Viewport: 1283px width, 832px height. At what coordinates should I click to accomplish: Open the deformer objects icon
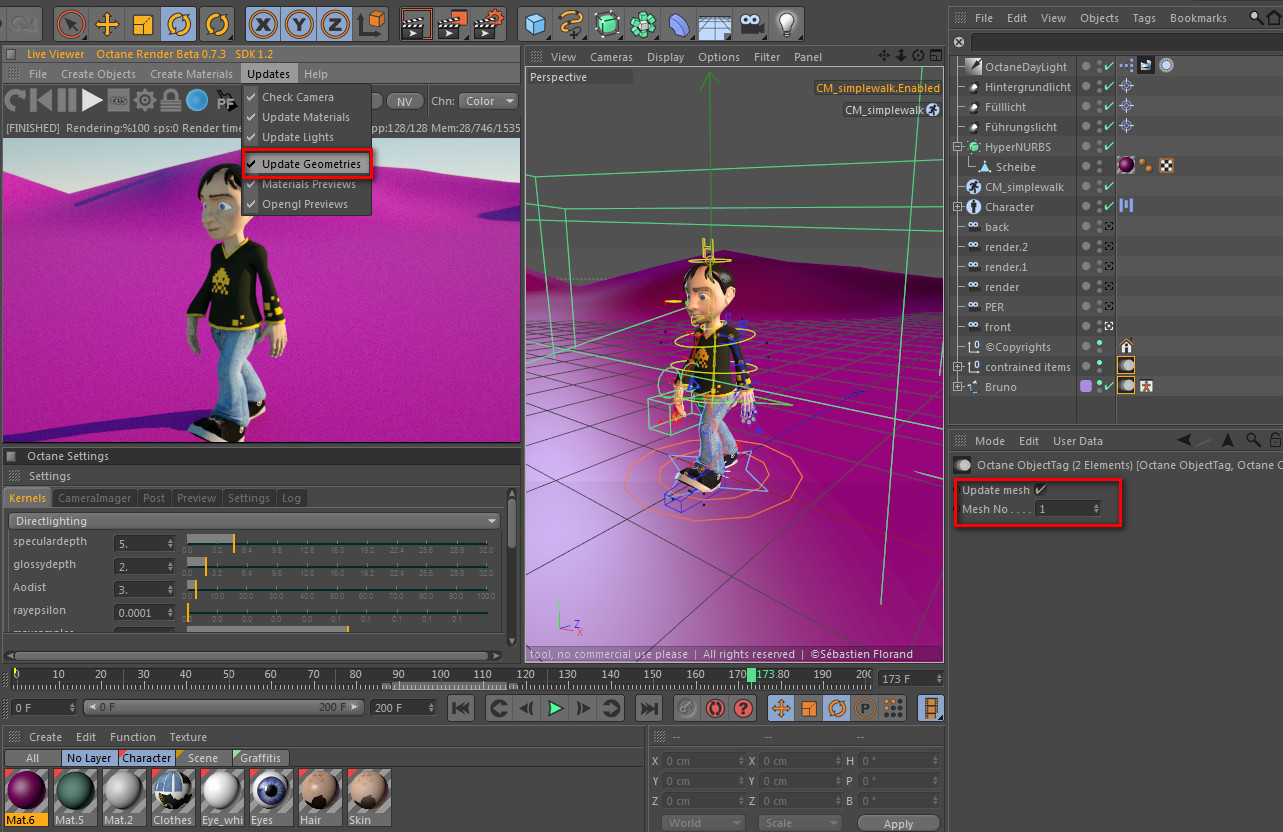pyautogui.click(x=679, y=22)
